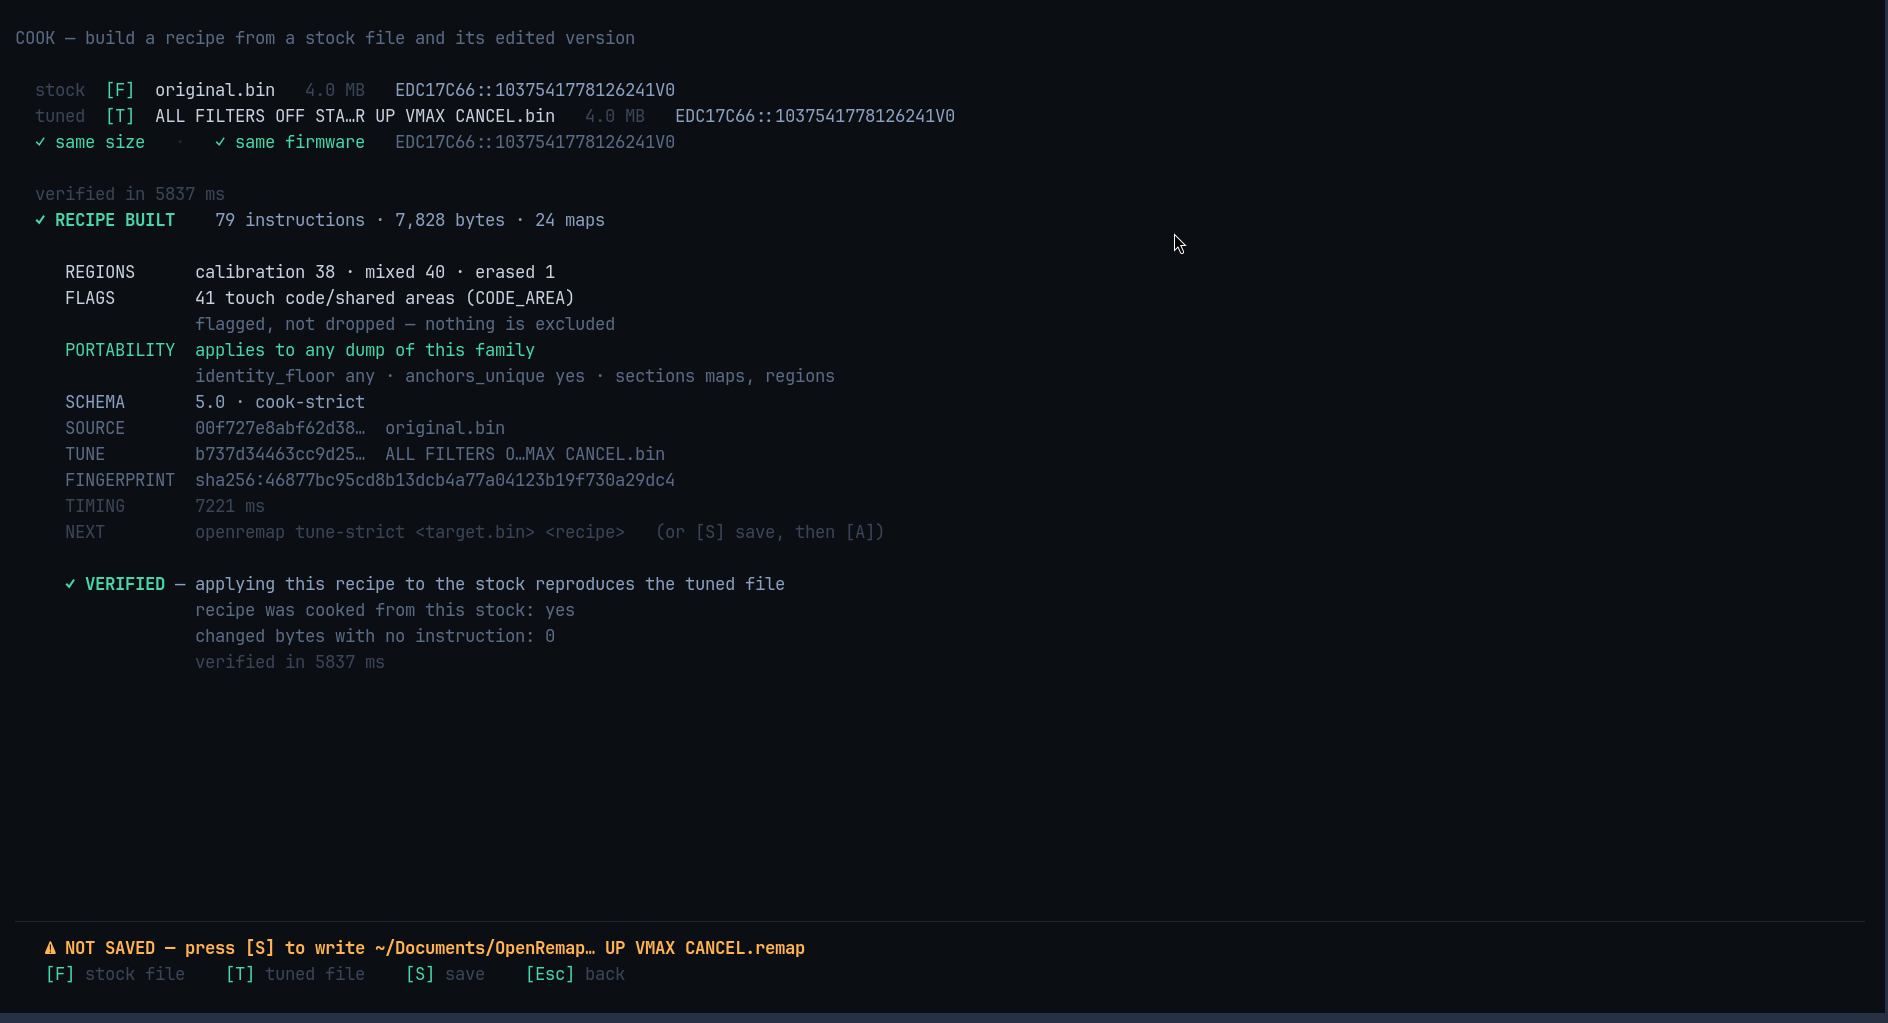This screenshot has width=1888, height=1023.
Task: Click 'changed bytes with no instruction: 0'
Action: click(375, 636)
